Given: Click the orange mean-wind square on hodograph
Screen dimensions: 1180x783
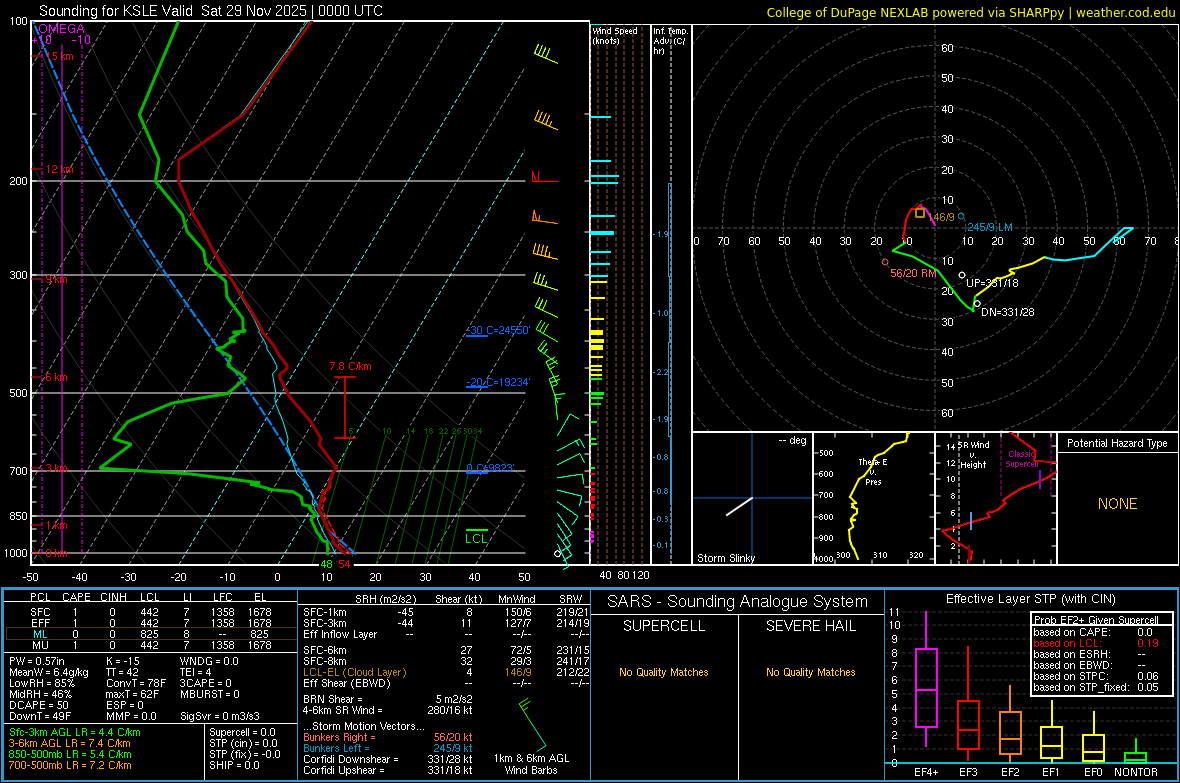Looking at the screenshot, I should tap(920, 213).
